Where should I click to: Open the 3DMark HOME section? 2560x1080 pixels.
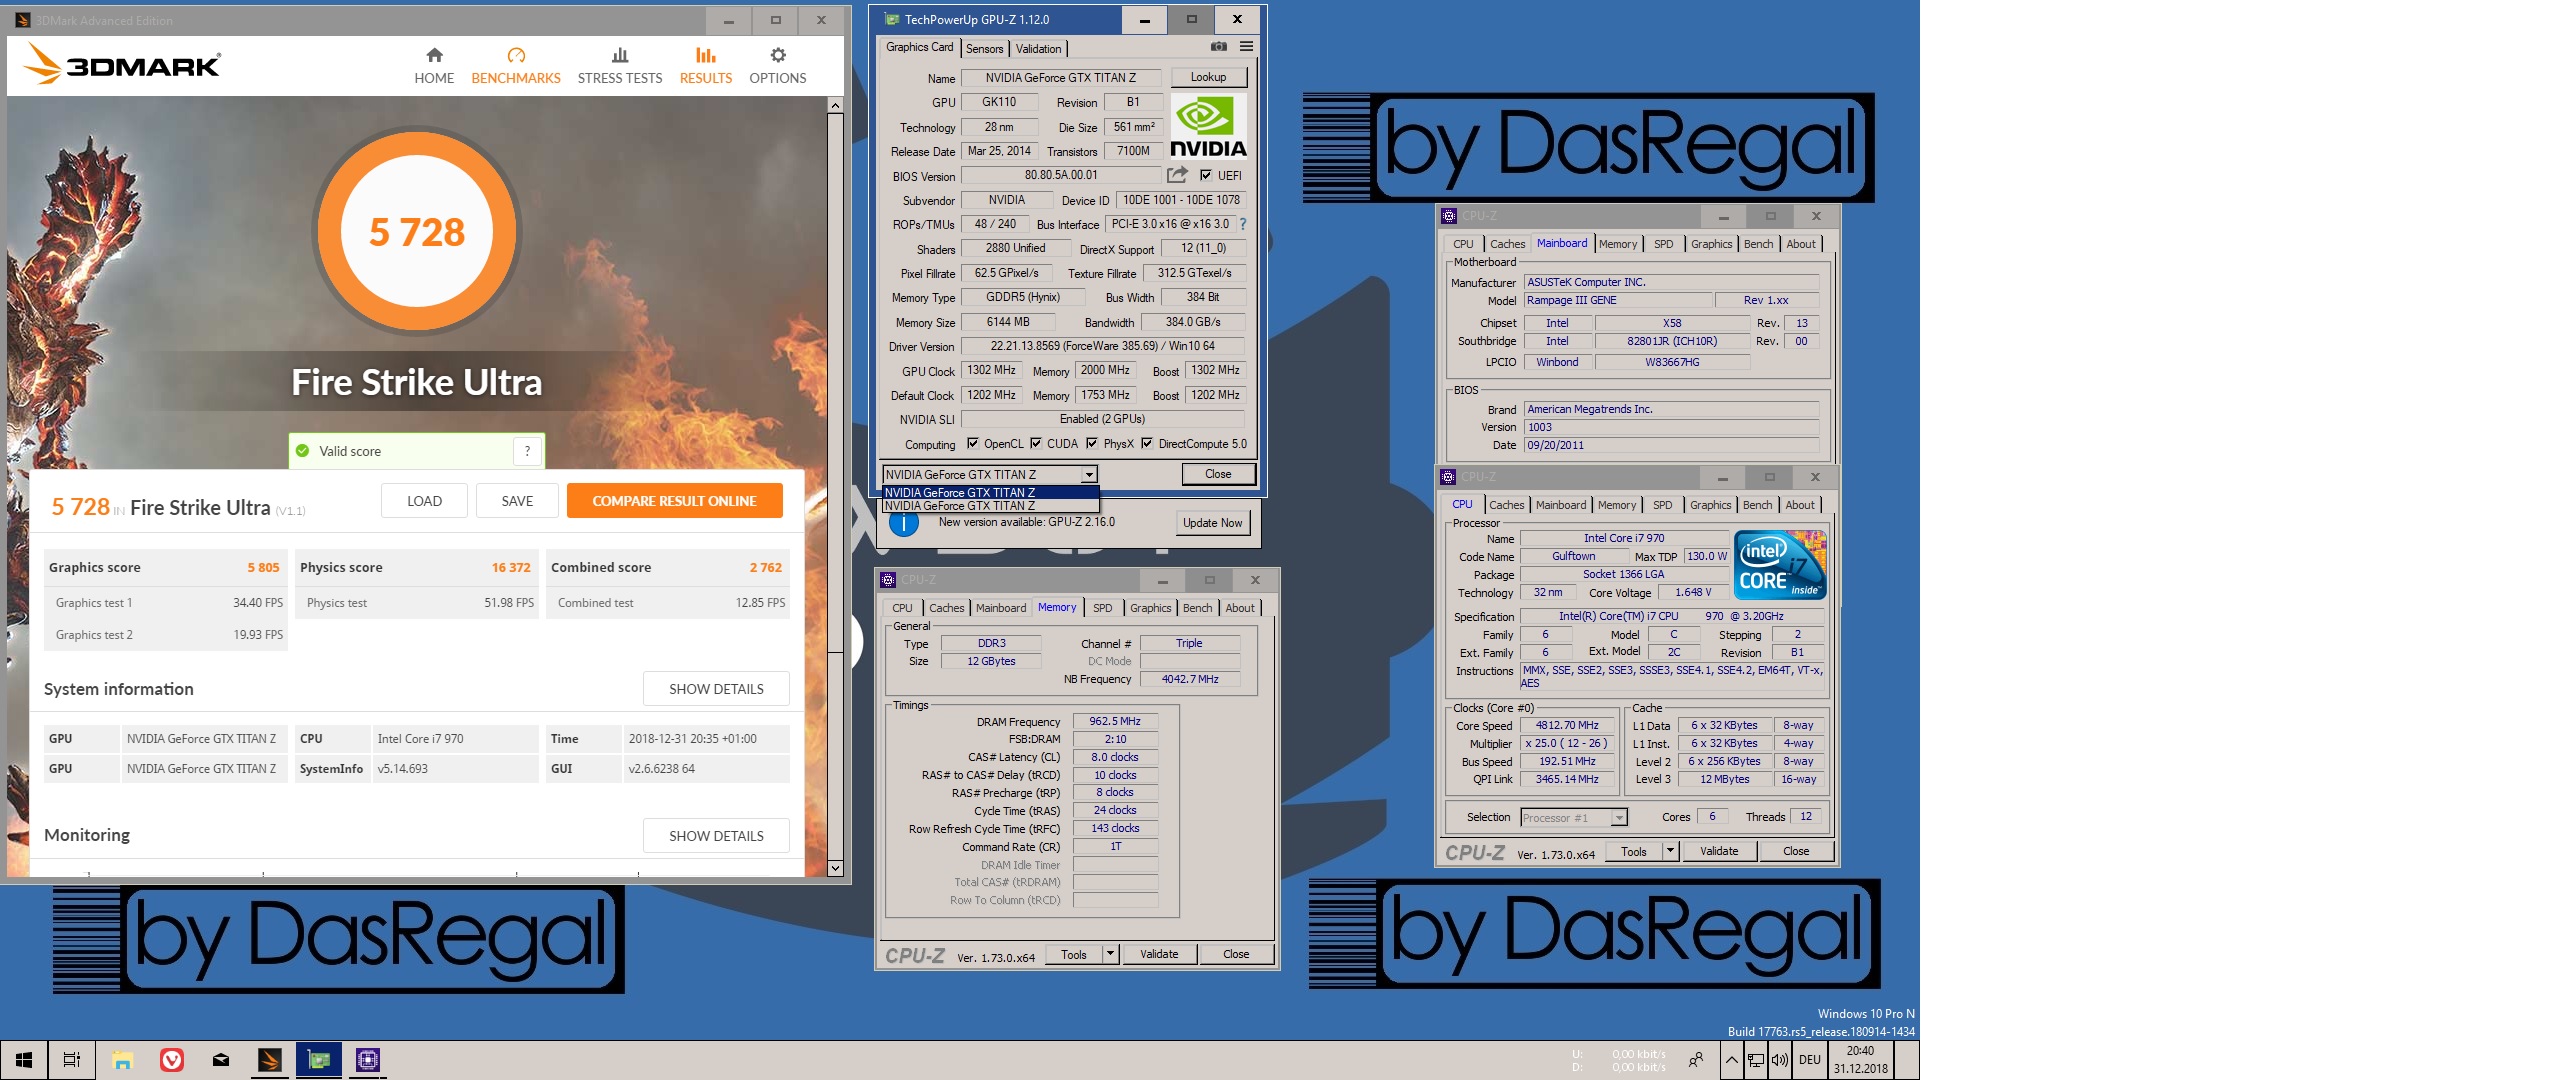click(x=434, y=66)
